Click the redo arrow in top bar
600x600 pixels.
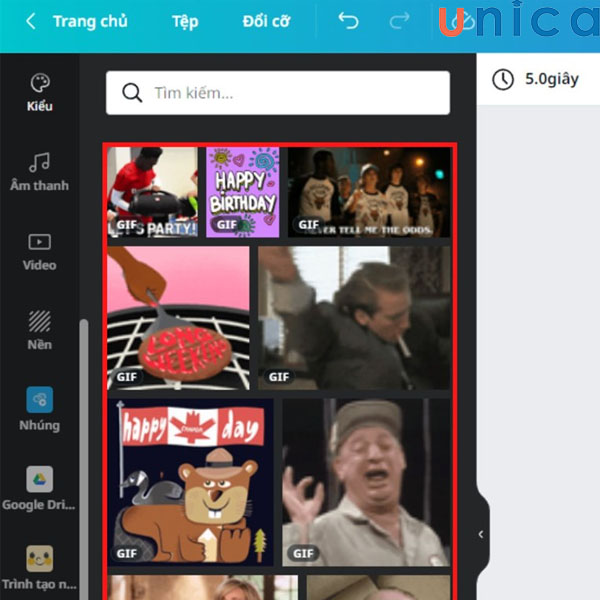tap(399, 21)
